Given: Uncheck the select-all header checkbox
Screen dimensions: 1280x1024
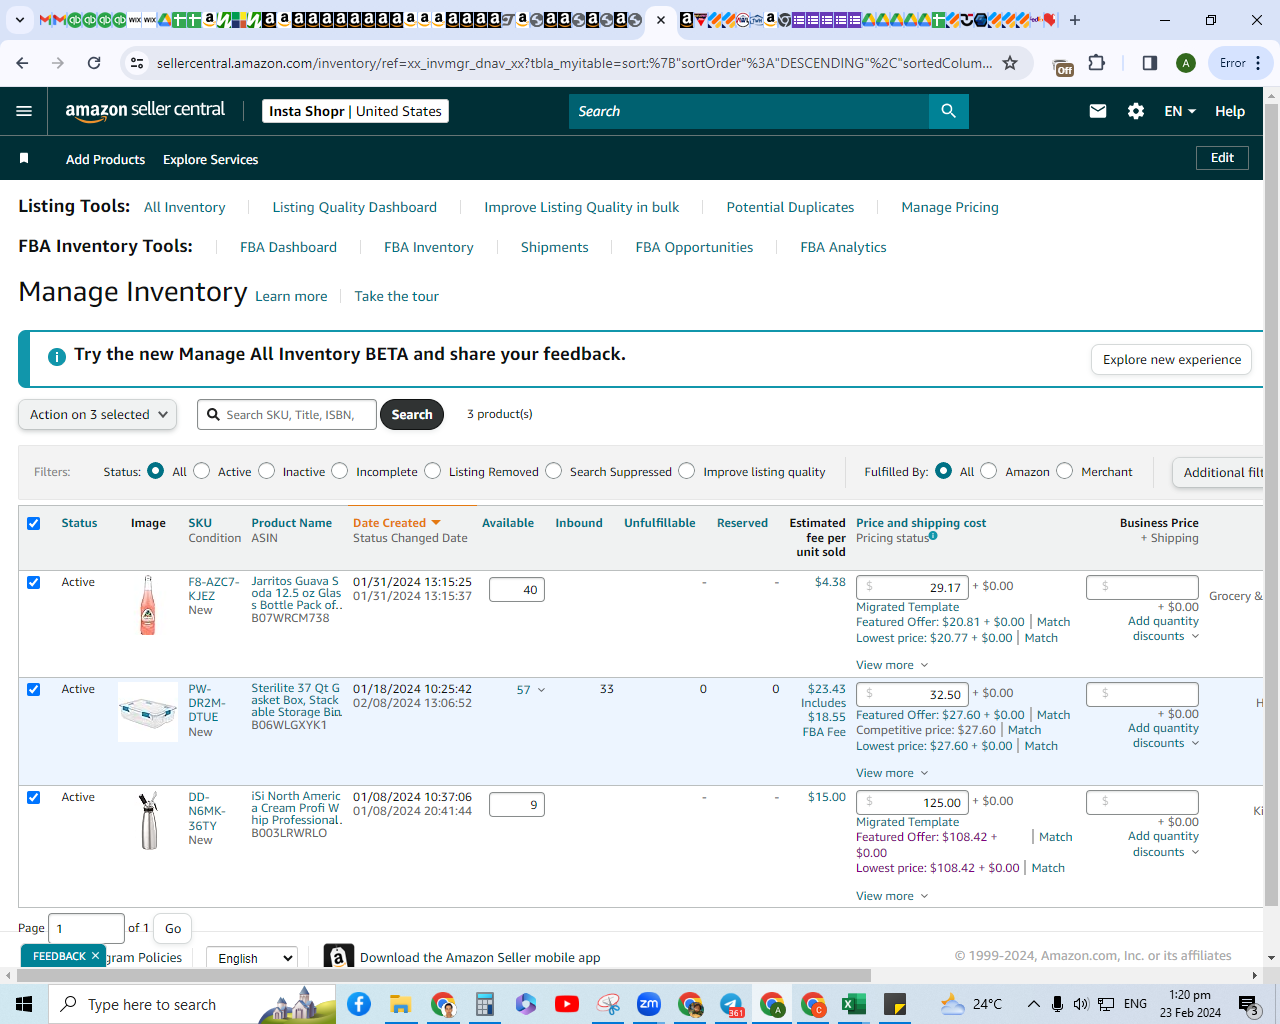Looking at the screenshot, I should pyautogui.click(x=34, y=523).
